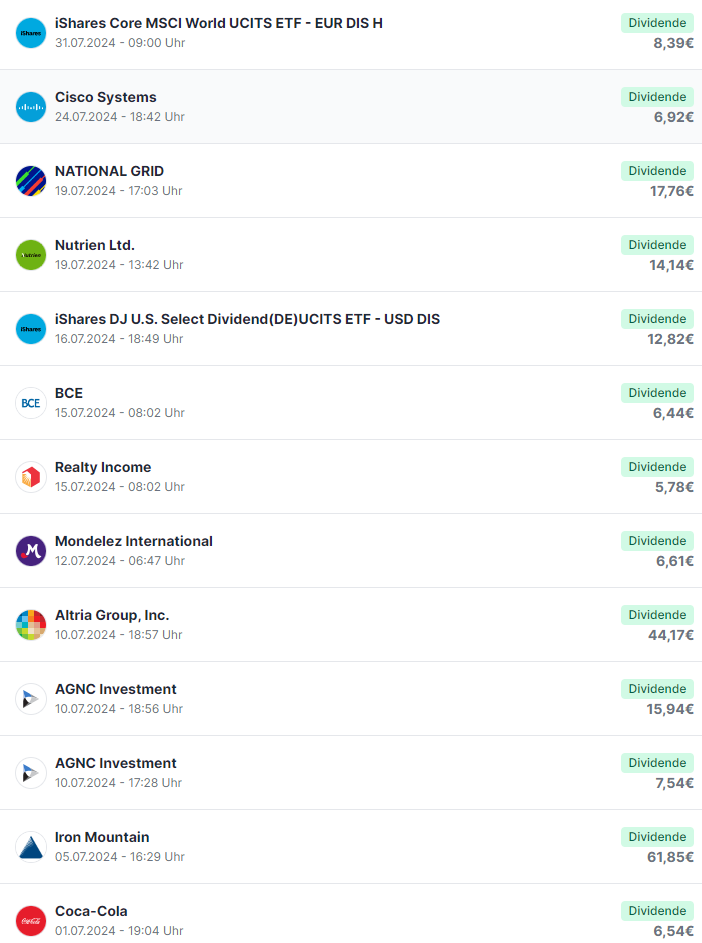Click the Dividende tag for Cisco Systems

coord(657,97)
